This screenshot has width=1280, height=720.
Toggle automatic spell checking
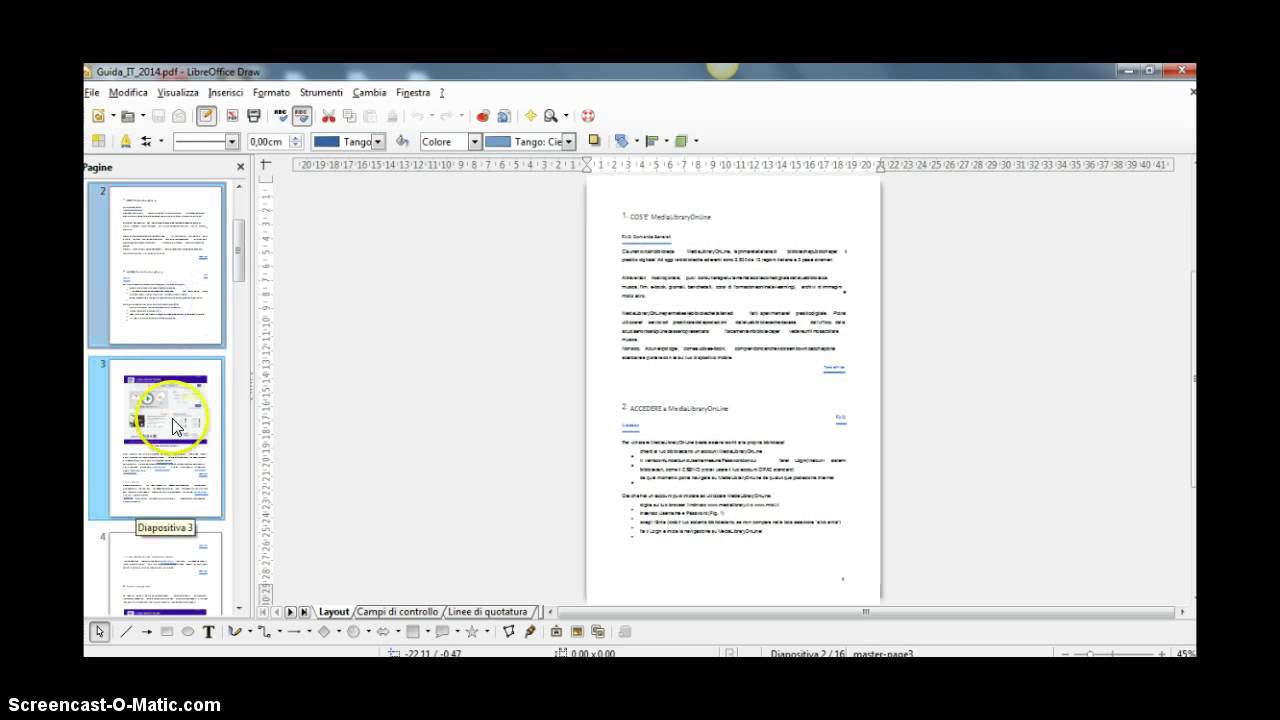point(301,116)
